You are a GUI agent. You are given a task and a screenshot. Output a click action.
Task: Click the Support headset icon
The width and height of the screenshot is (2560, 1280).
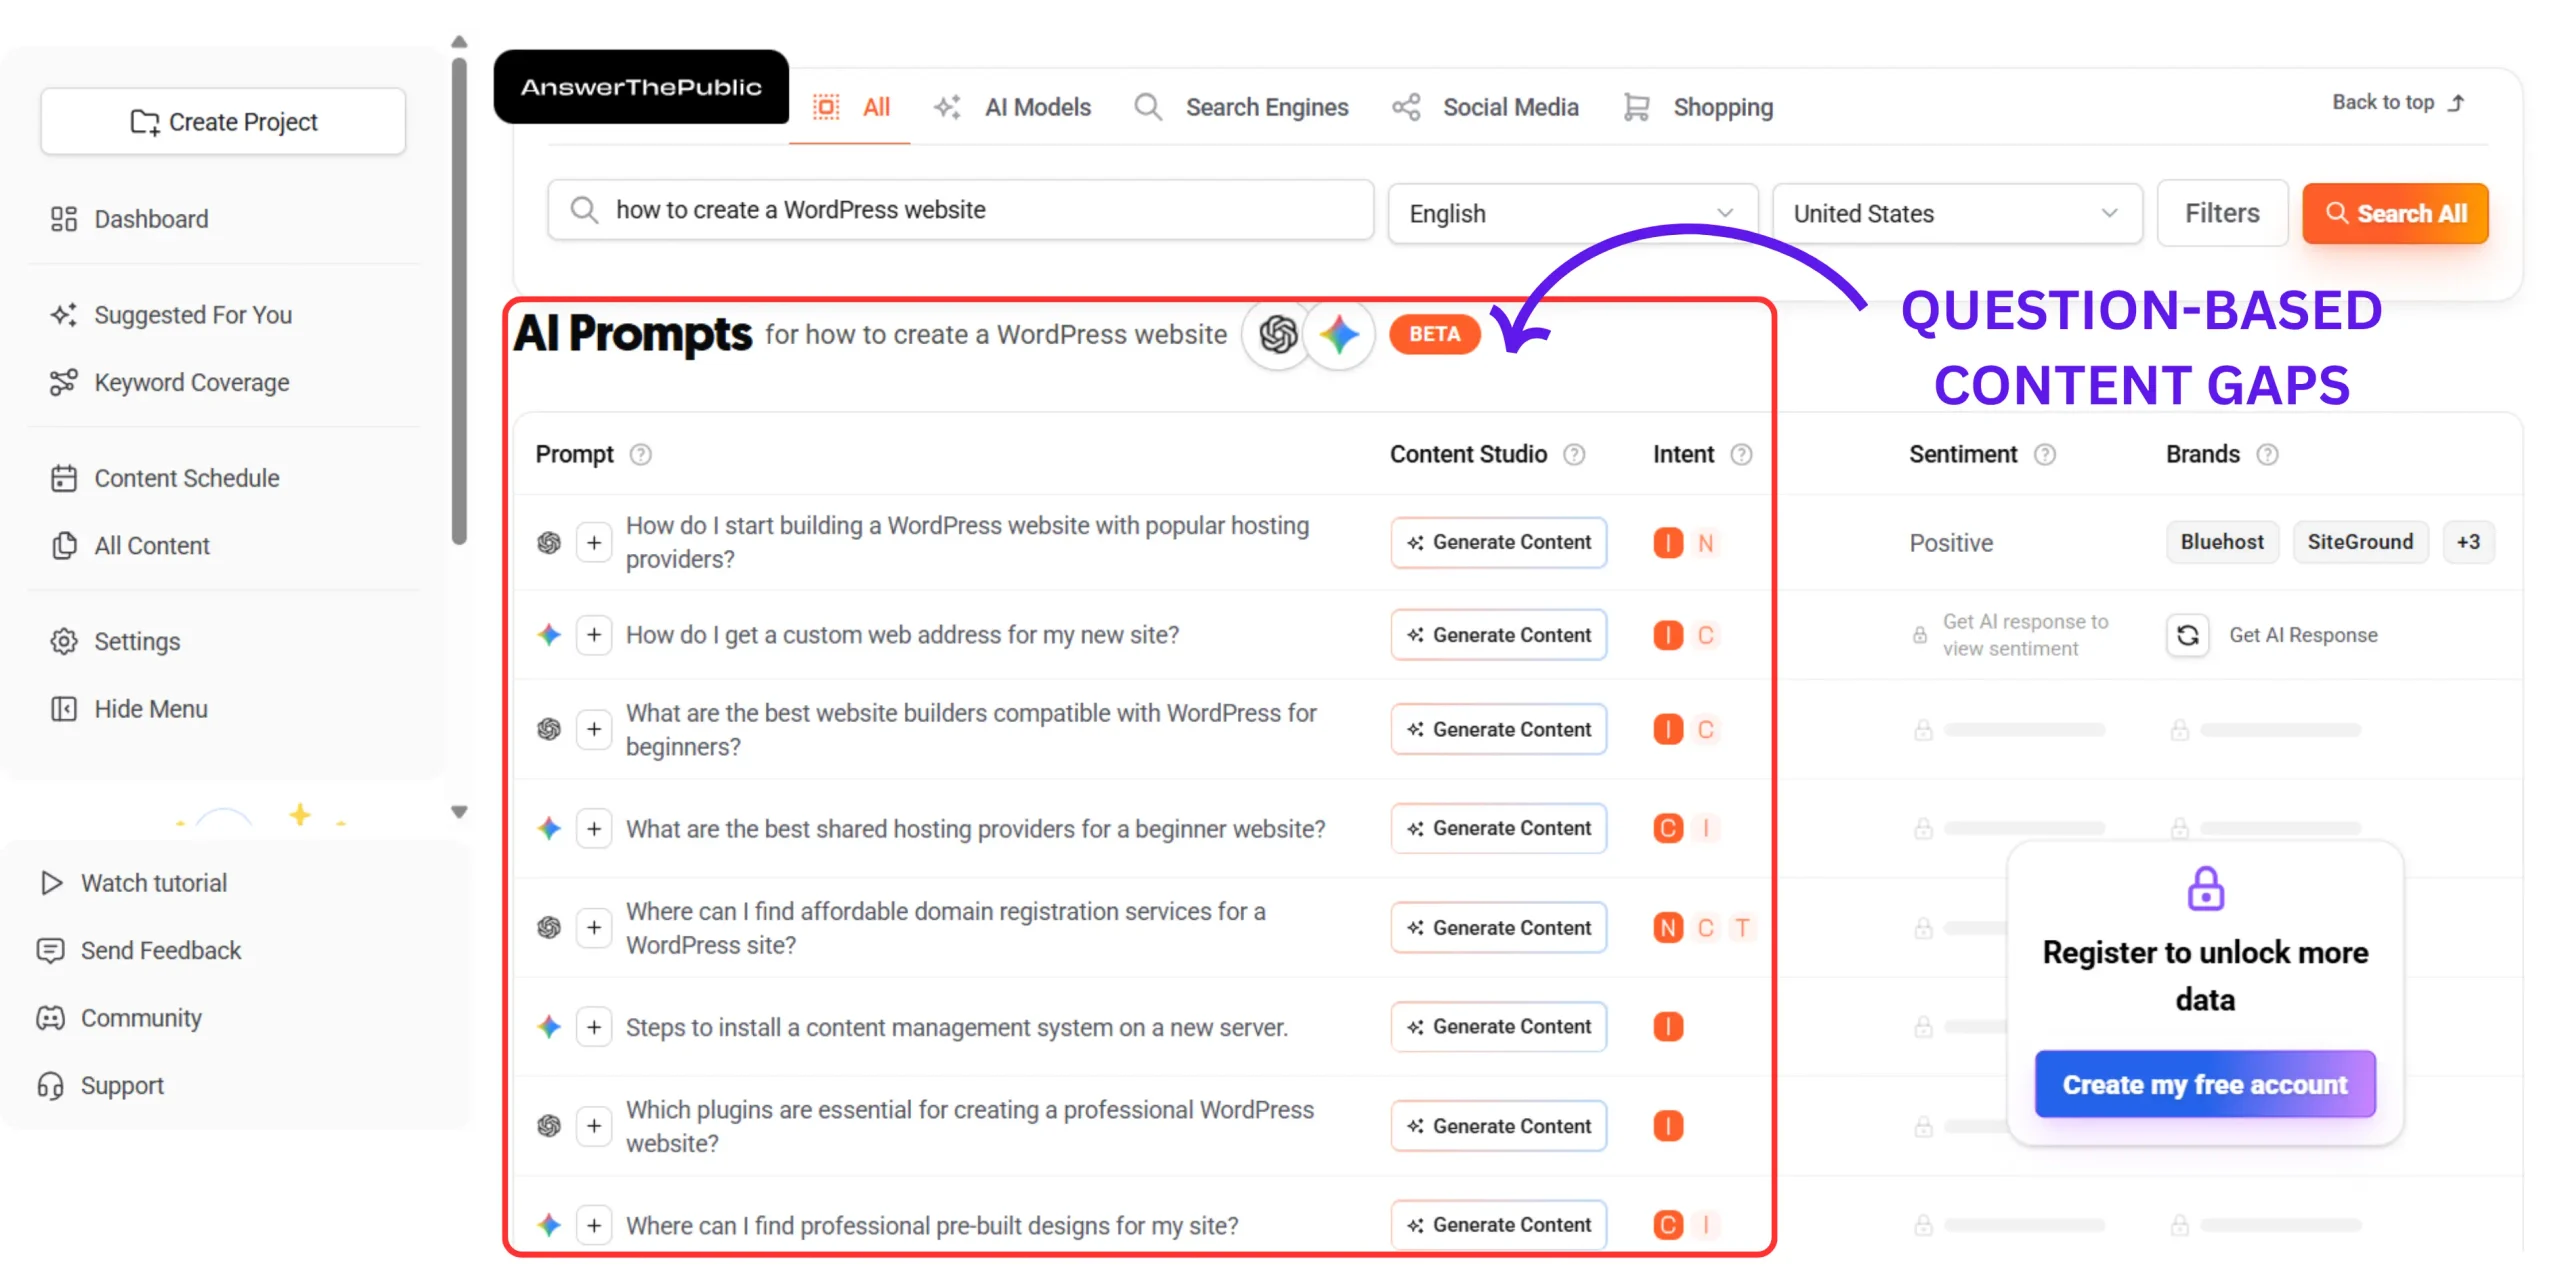(x=51, y=1085)
